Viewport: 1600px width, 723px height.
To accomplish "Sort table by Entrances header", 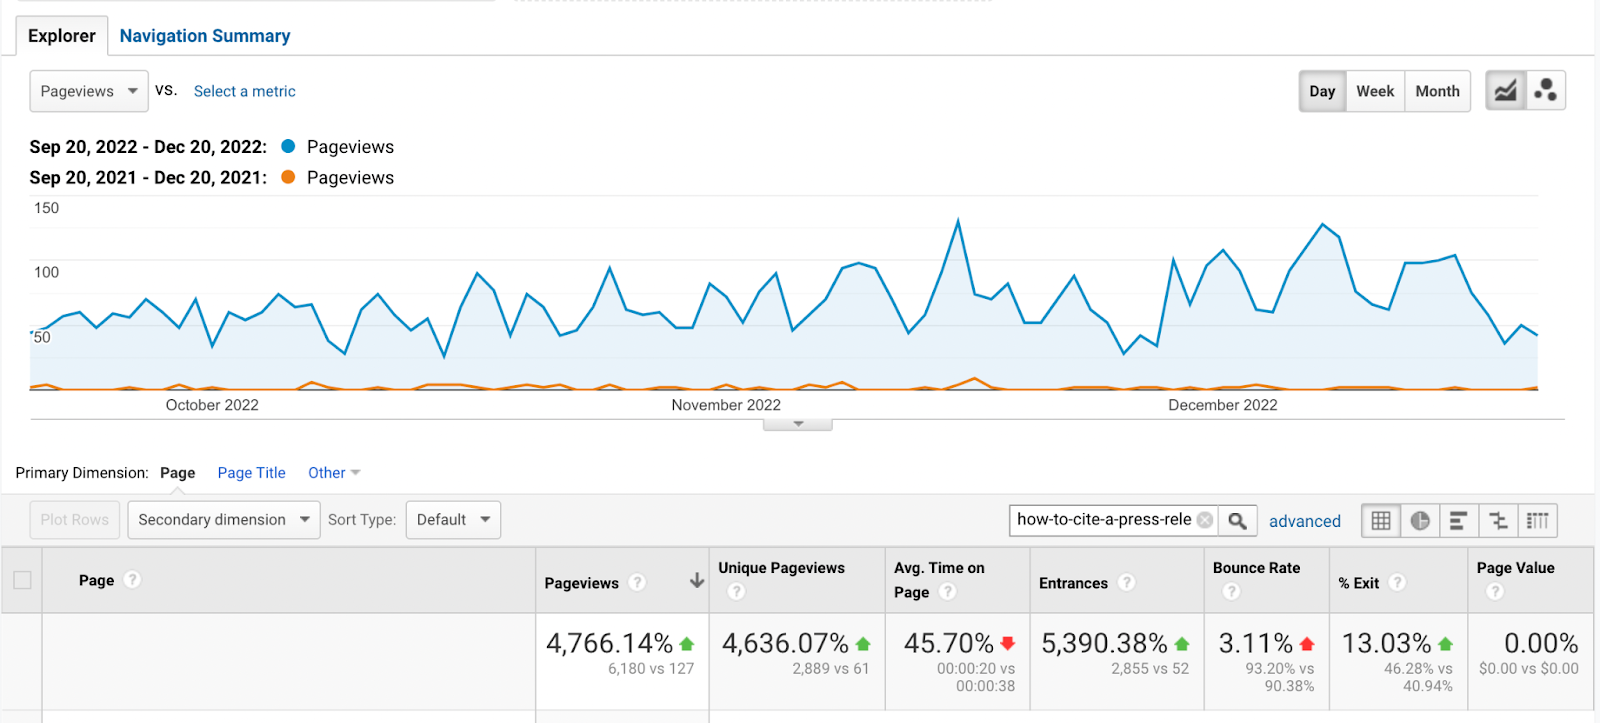I will pos(1073,583).
